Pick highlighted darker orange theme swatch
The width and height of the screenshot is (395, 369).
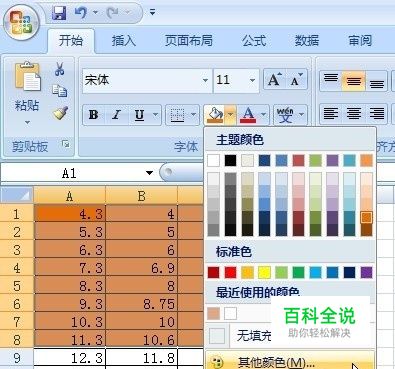(x=366, y=217)
